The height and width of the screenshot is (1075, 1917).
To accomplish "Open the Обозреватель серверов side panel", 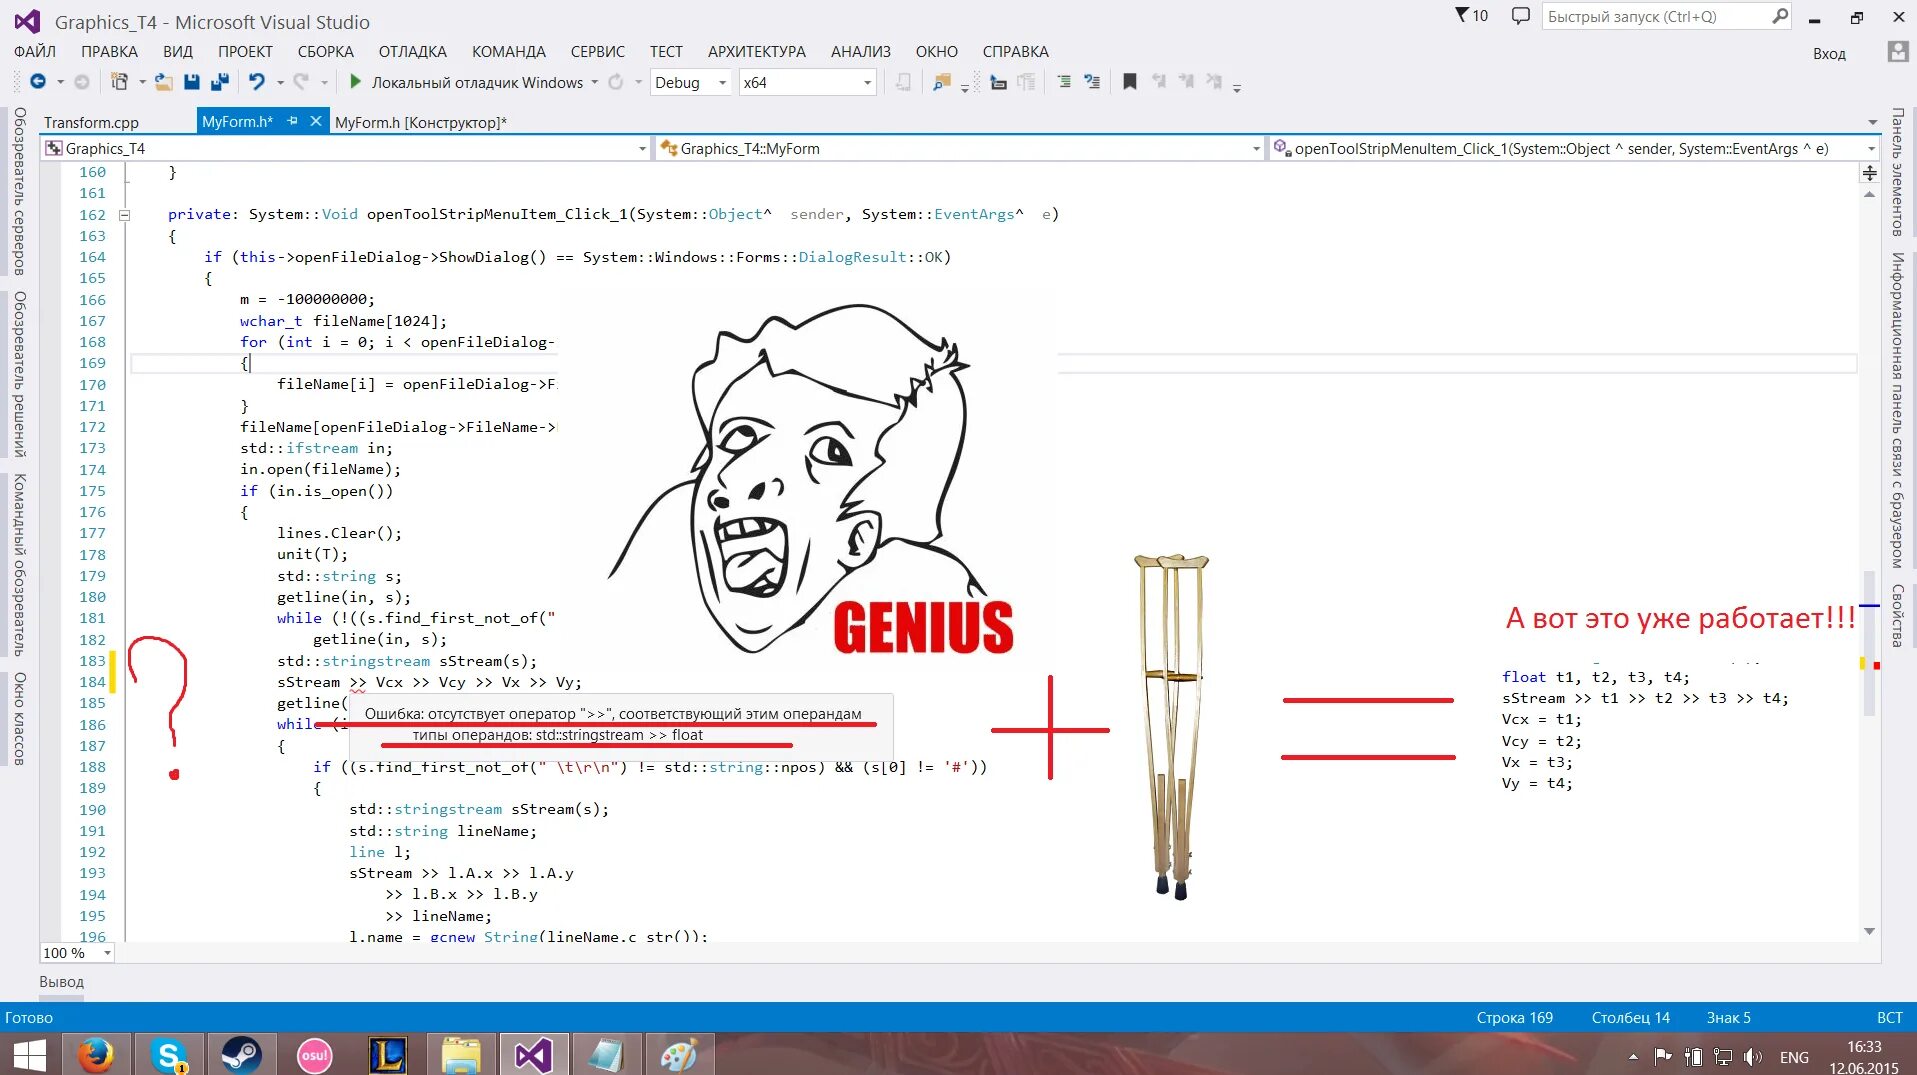I will pos(19,191).
